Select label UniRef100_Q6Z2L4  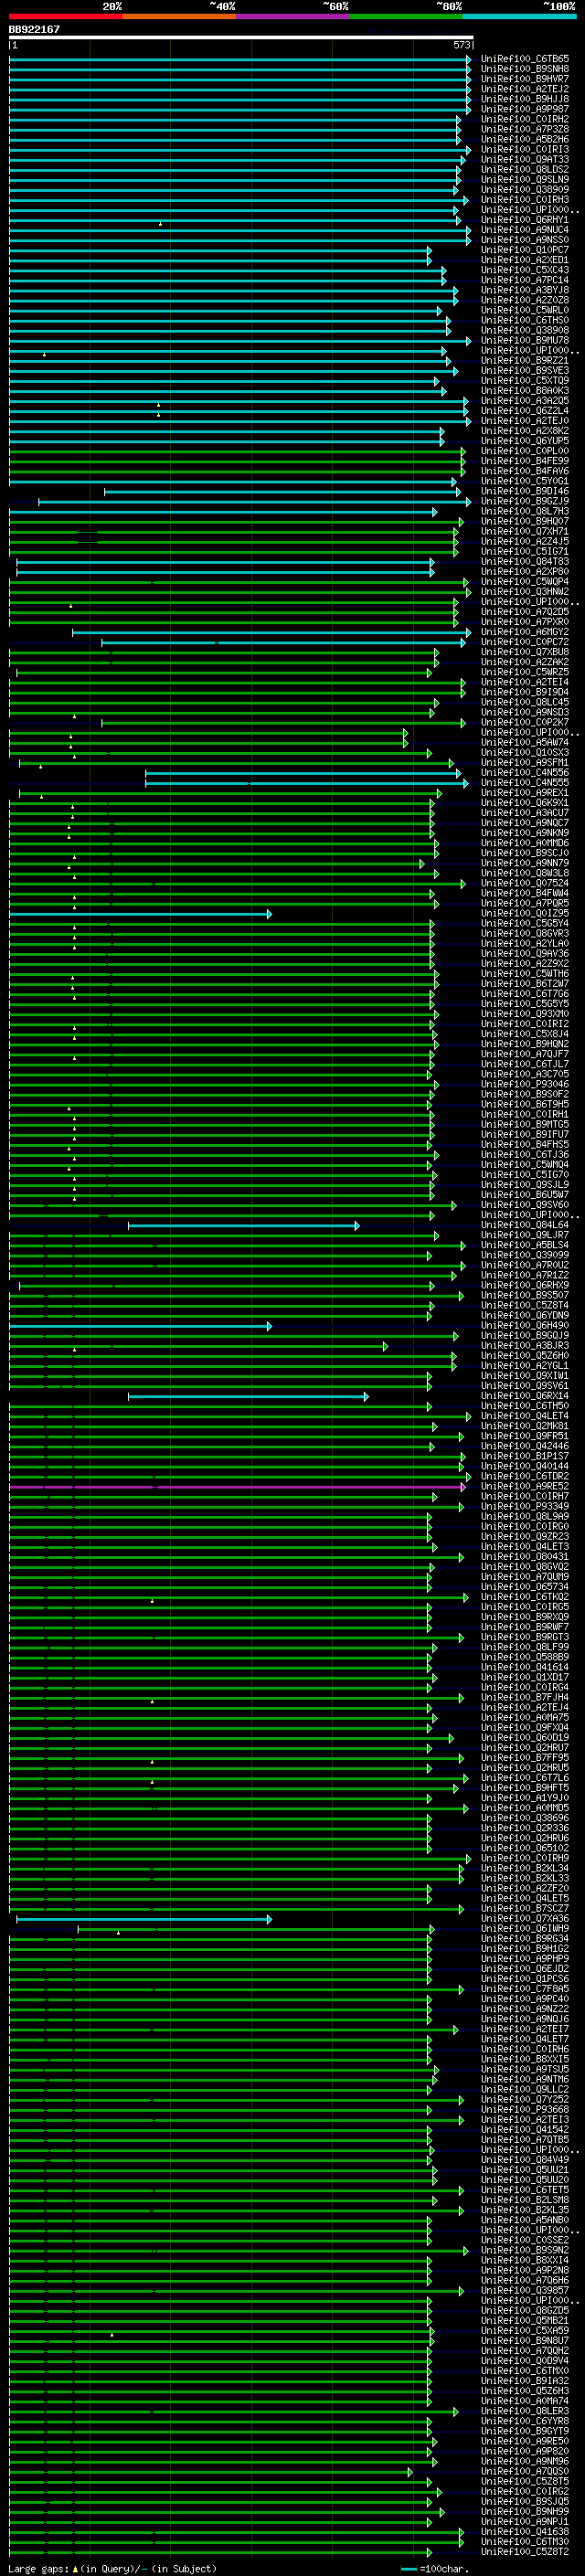525,411
